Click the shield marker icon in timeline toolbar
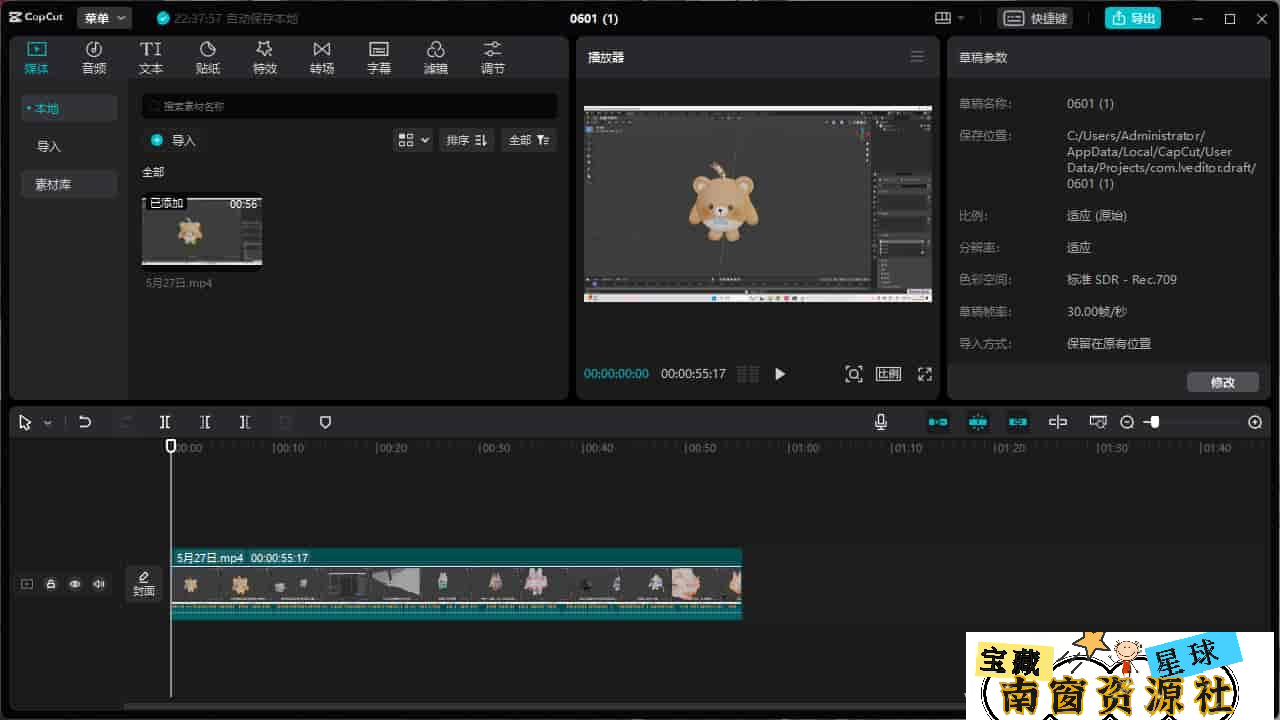 [325, 422]
